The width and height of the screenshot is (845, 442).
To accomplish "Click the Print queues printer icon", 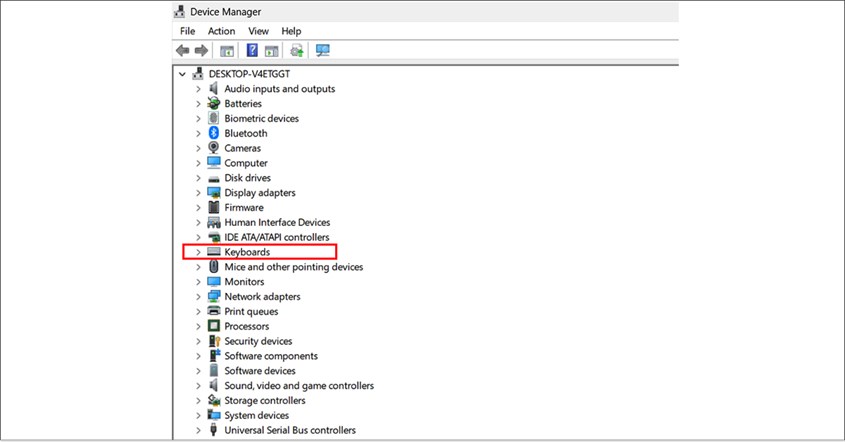I will [x=214, y=311].
